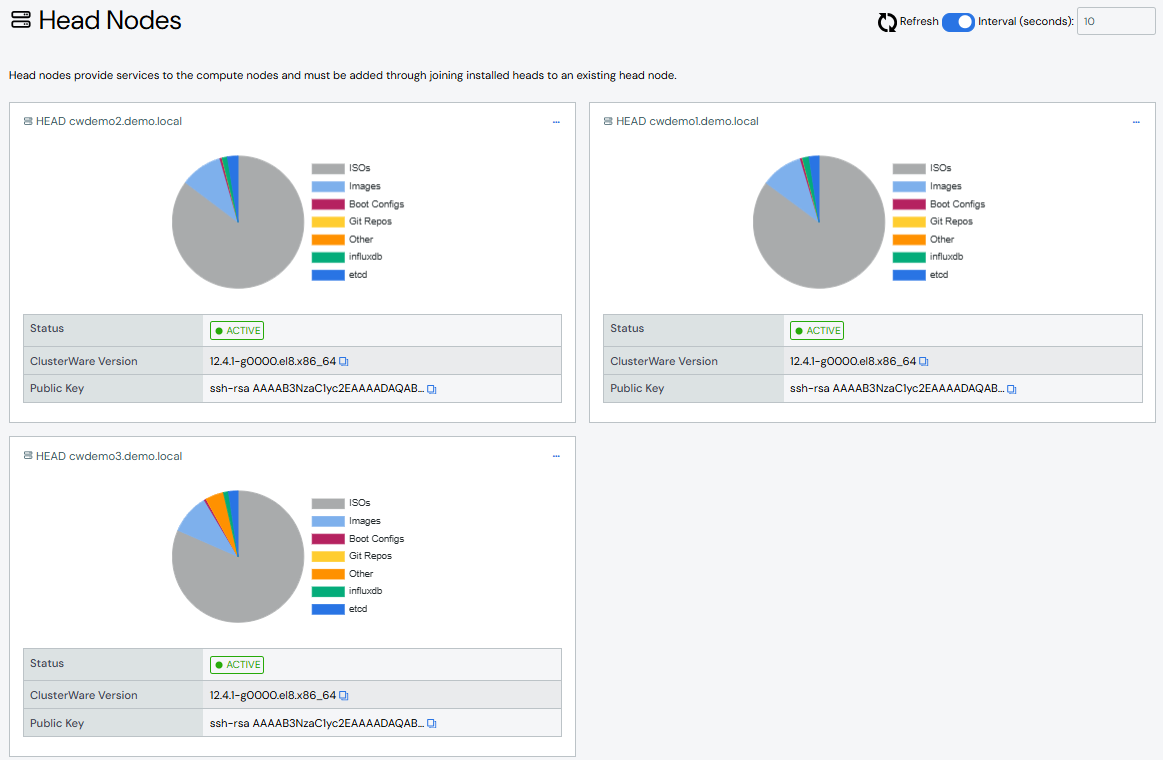Click the ACTIVE status badge for cwdemo3
This screenshot has width=1163, height=760.
pyautogui.click(x=237, y=665)
